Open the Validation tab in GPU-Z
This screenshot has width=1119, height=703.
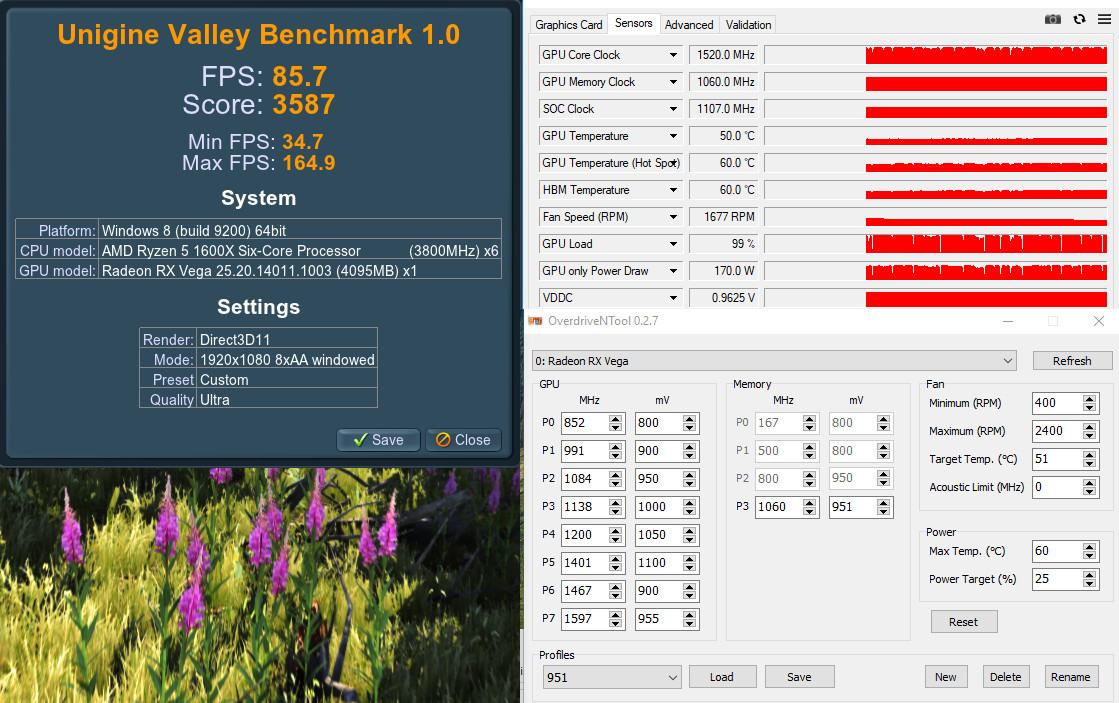coord(748,25)
